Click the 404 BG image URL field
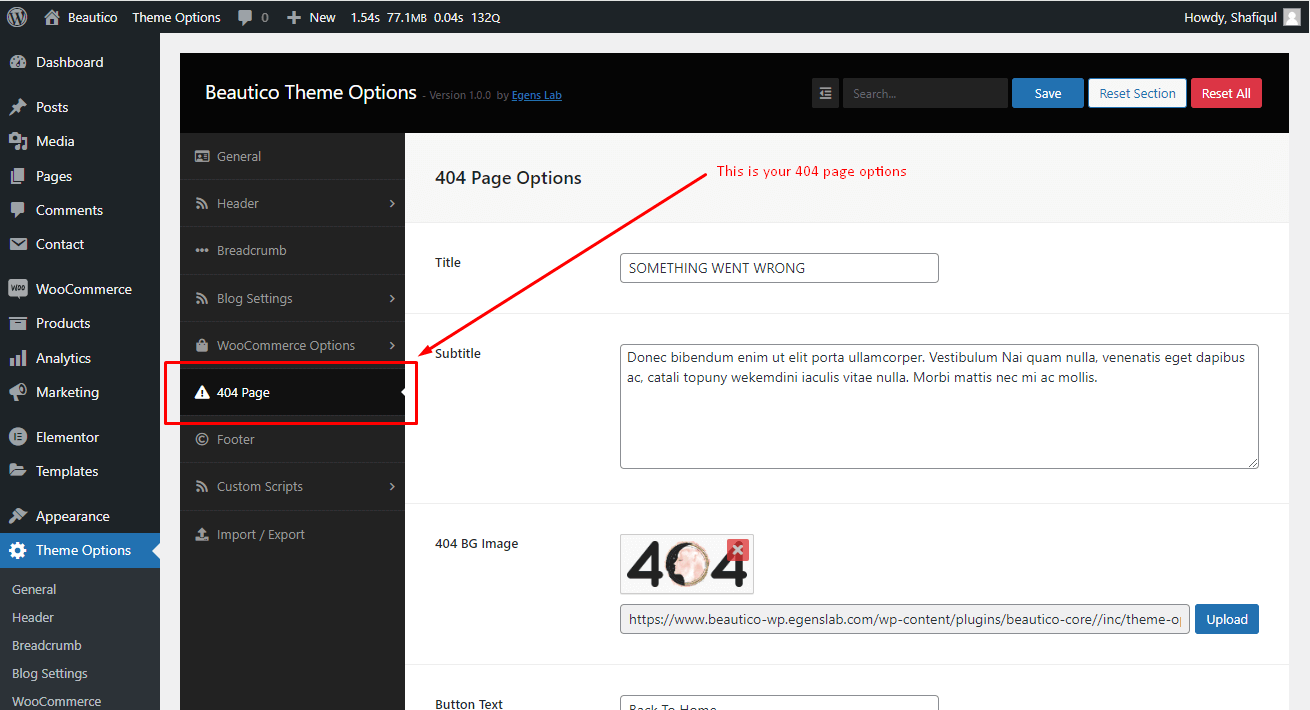The image size is (1310, 710). click(905, 619)
